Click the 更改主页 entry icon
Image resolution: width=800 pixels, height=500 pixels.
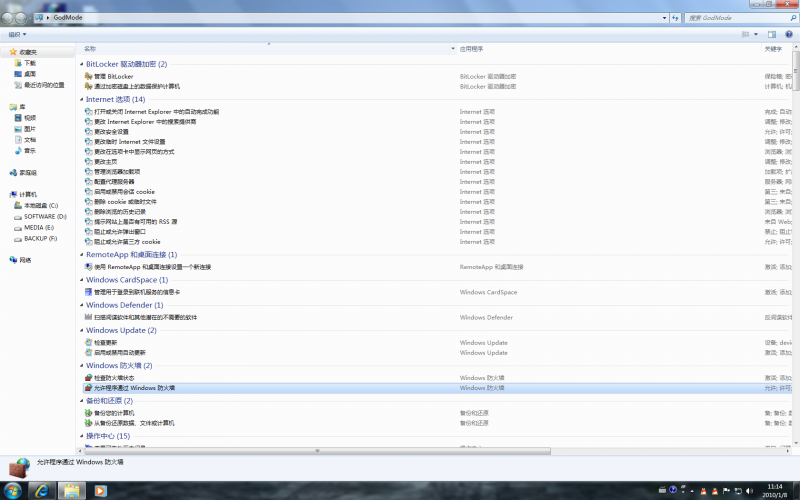[88, 162]
